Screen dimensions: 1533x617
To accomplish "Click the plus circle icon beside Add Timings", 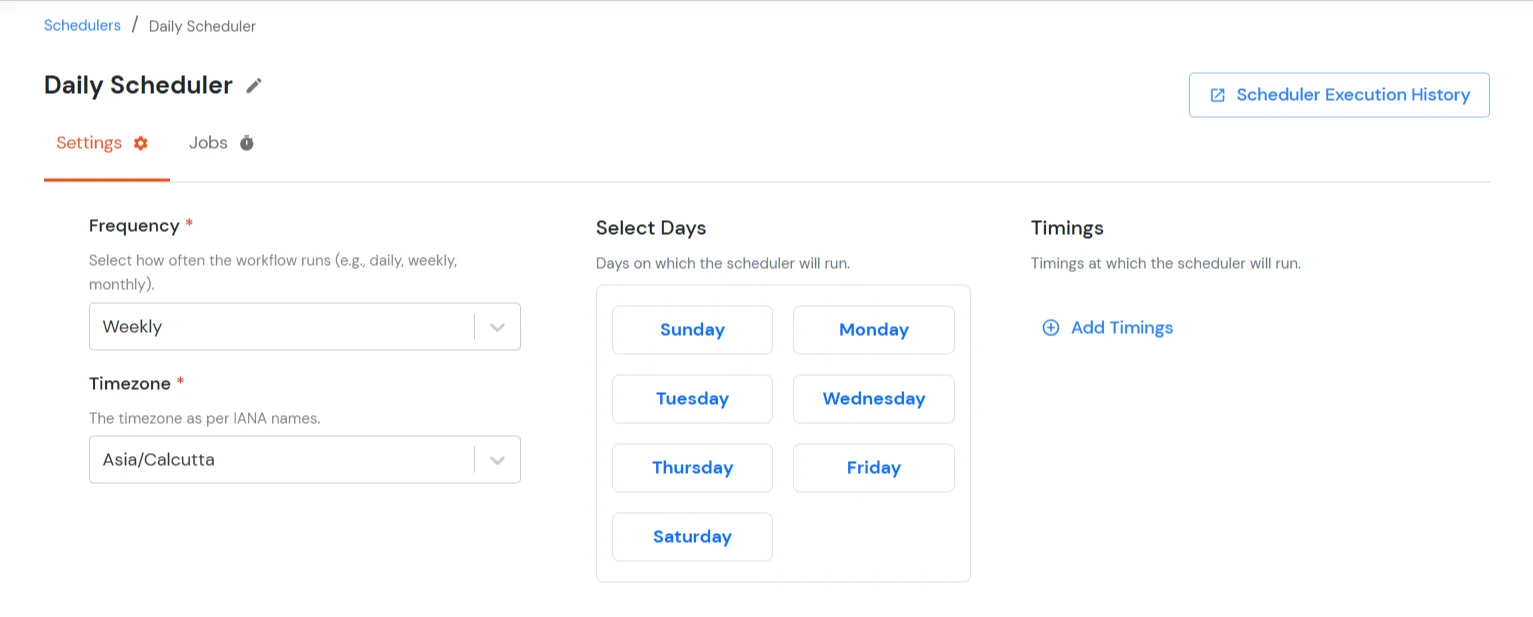I will (1050, 327).
